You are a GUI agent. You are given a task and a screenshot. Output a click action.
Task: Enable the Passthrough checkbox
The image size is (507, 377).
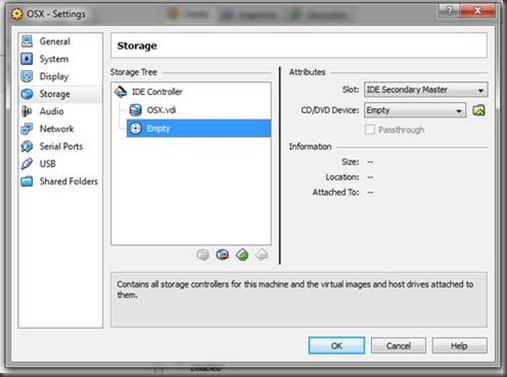point(370,130)
